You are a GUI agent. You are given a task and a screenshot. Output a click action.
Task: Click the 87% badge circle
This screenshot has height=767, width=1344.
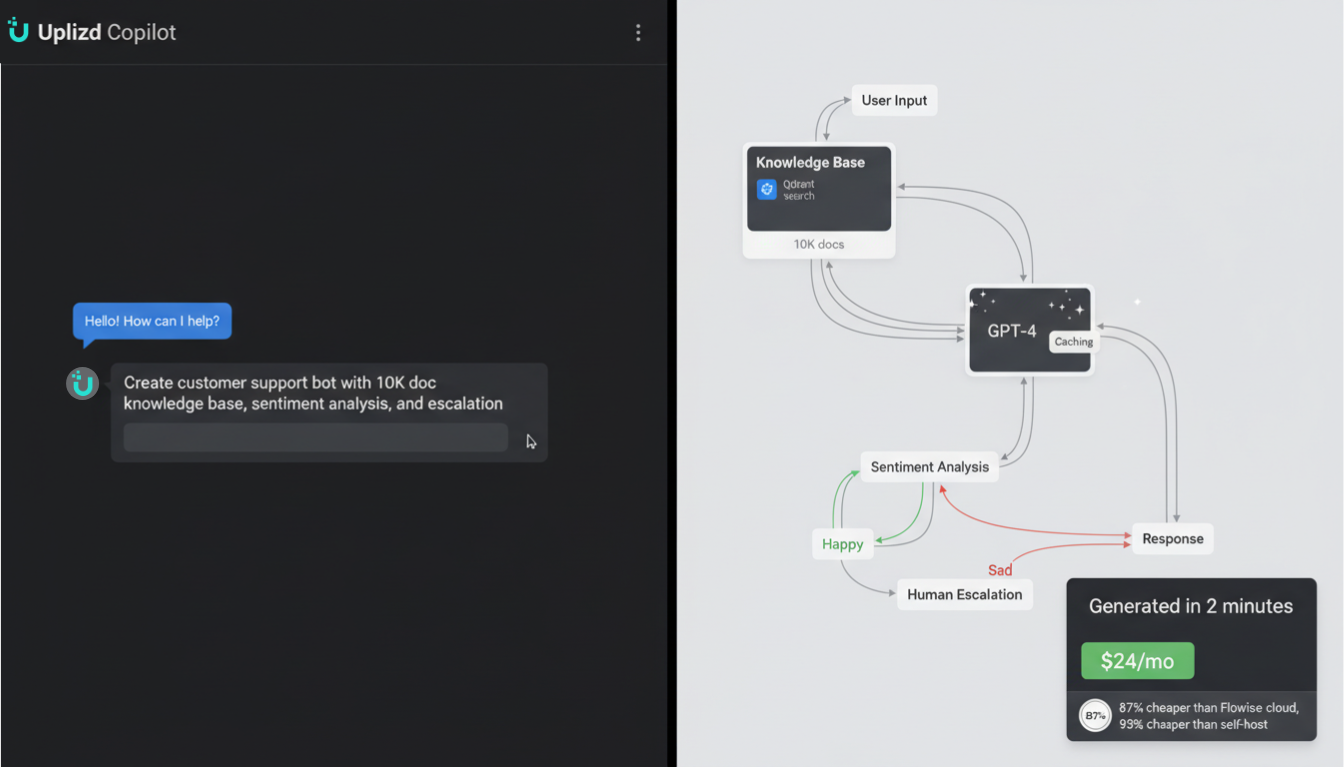point(1095,715)
